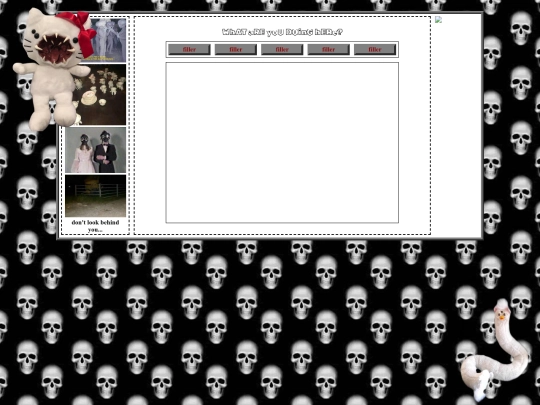The image size is (540, 405).
Task: Click the middle filler button
Action: point(282,50)
